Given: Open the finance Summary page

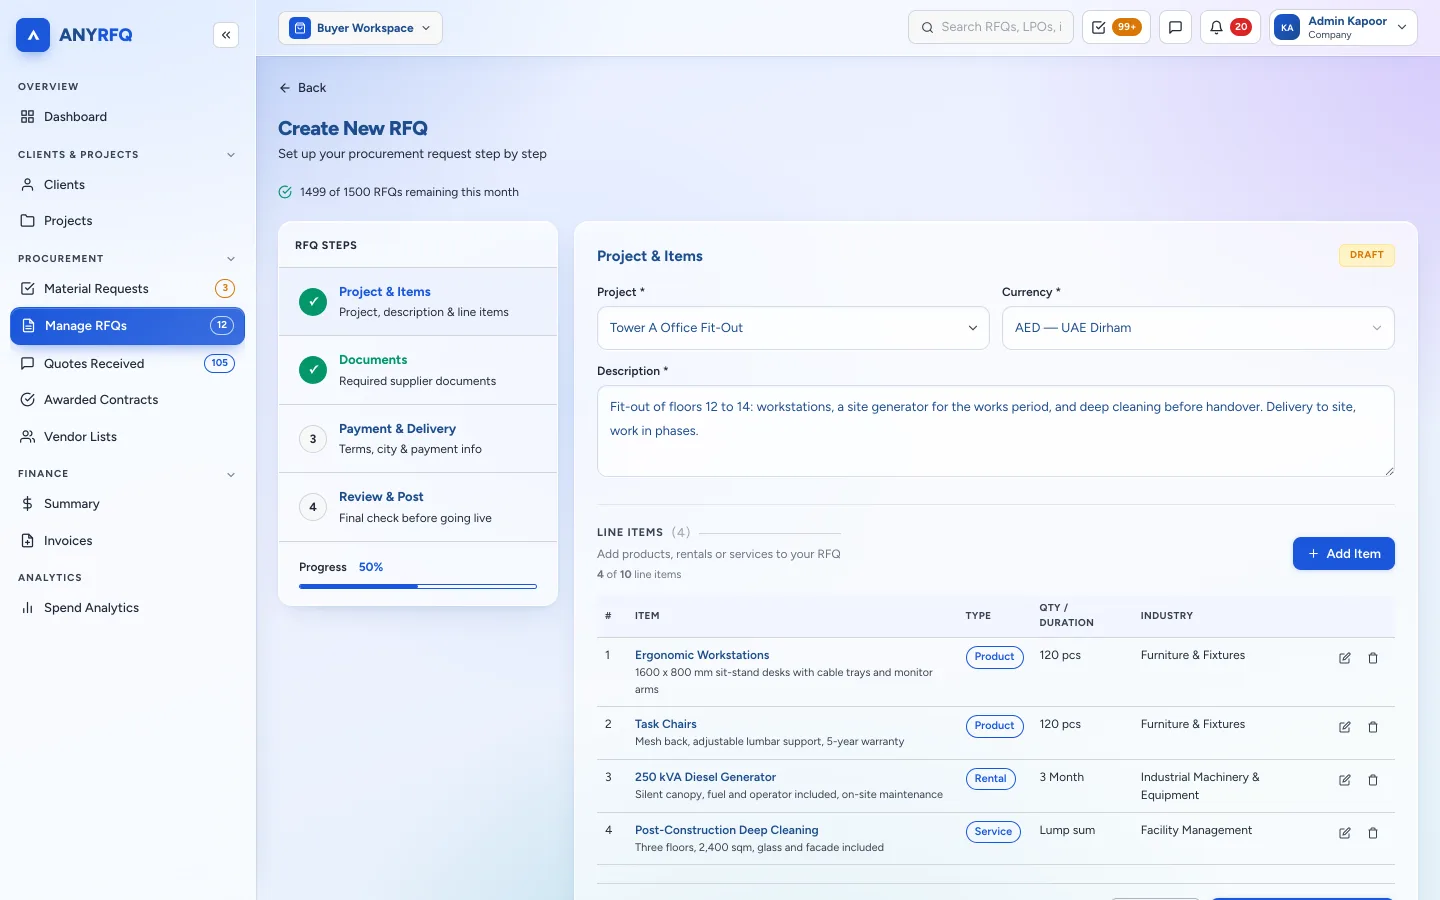Looking at the screenshot, I should pyautogui.click(x=127, y=504).
